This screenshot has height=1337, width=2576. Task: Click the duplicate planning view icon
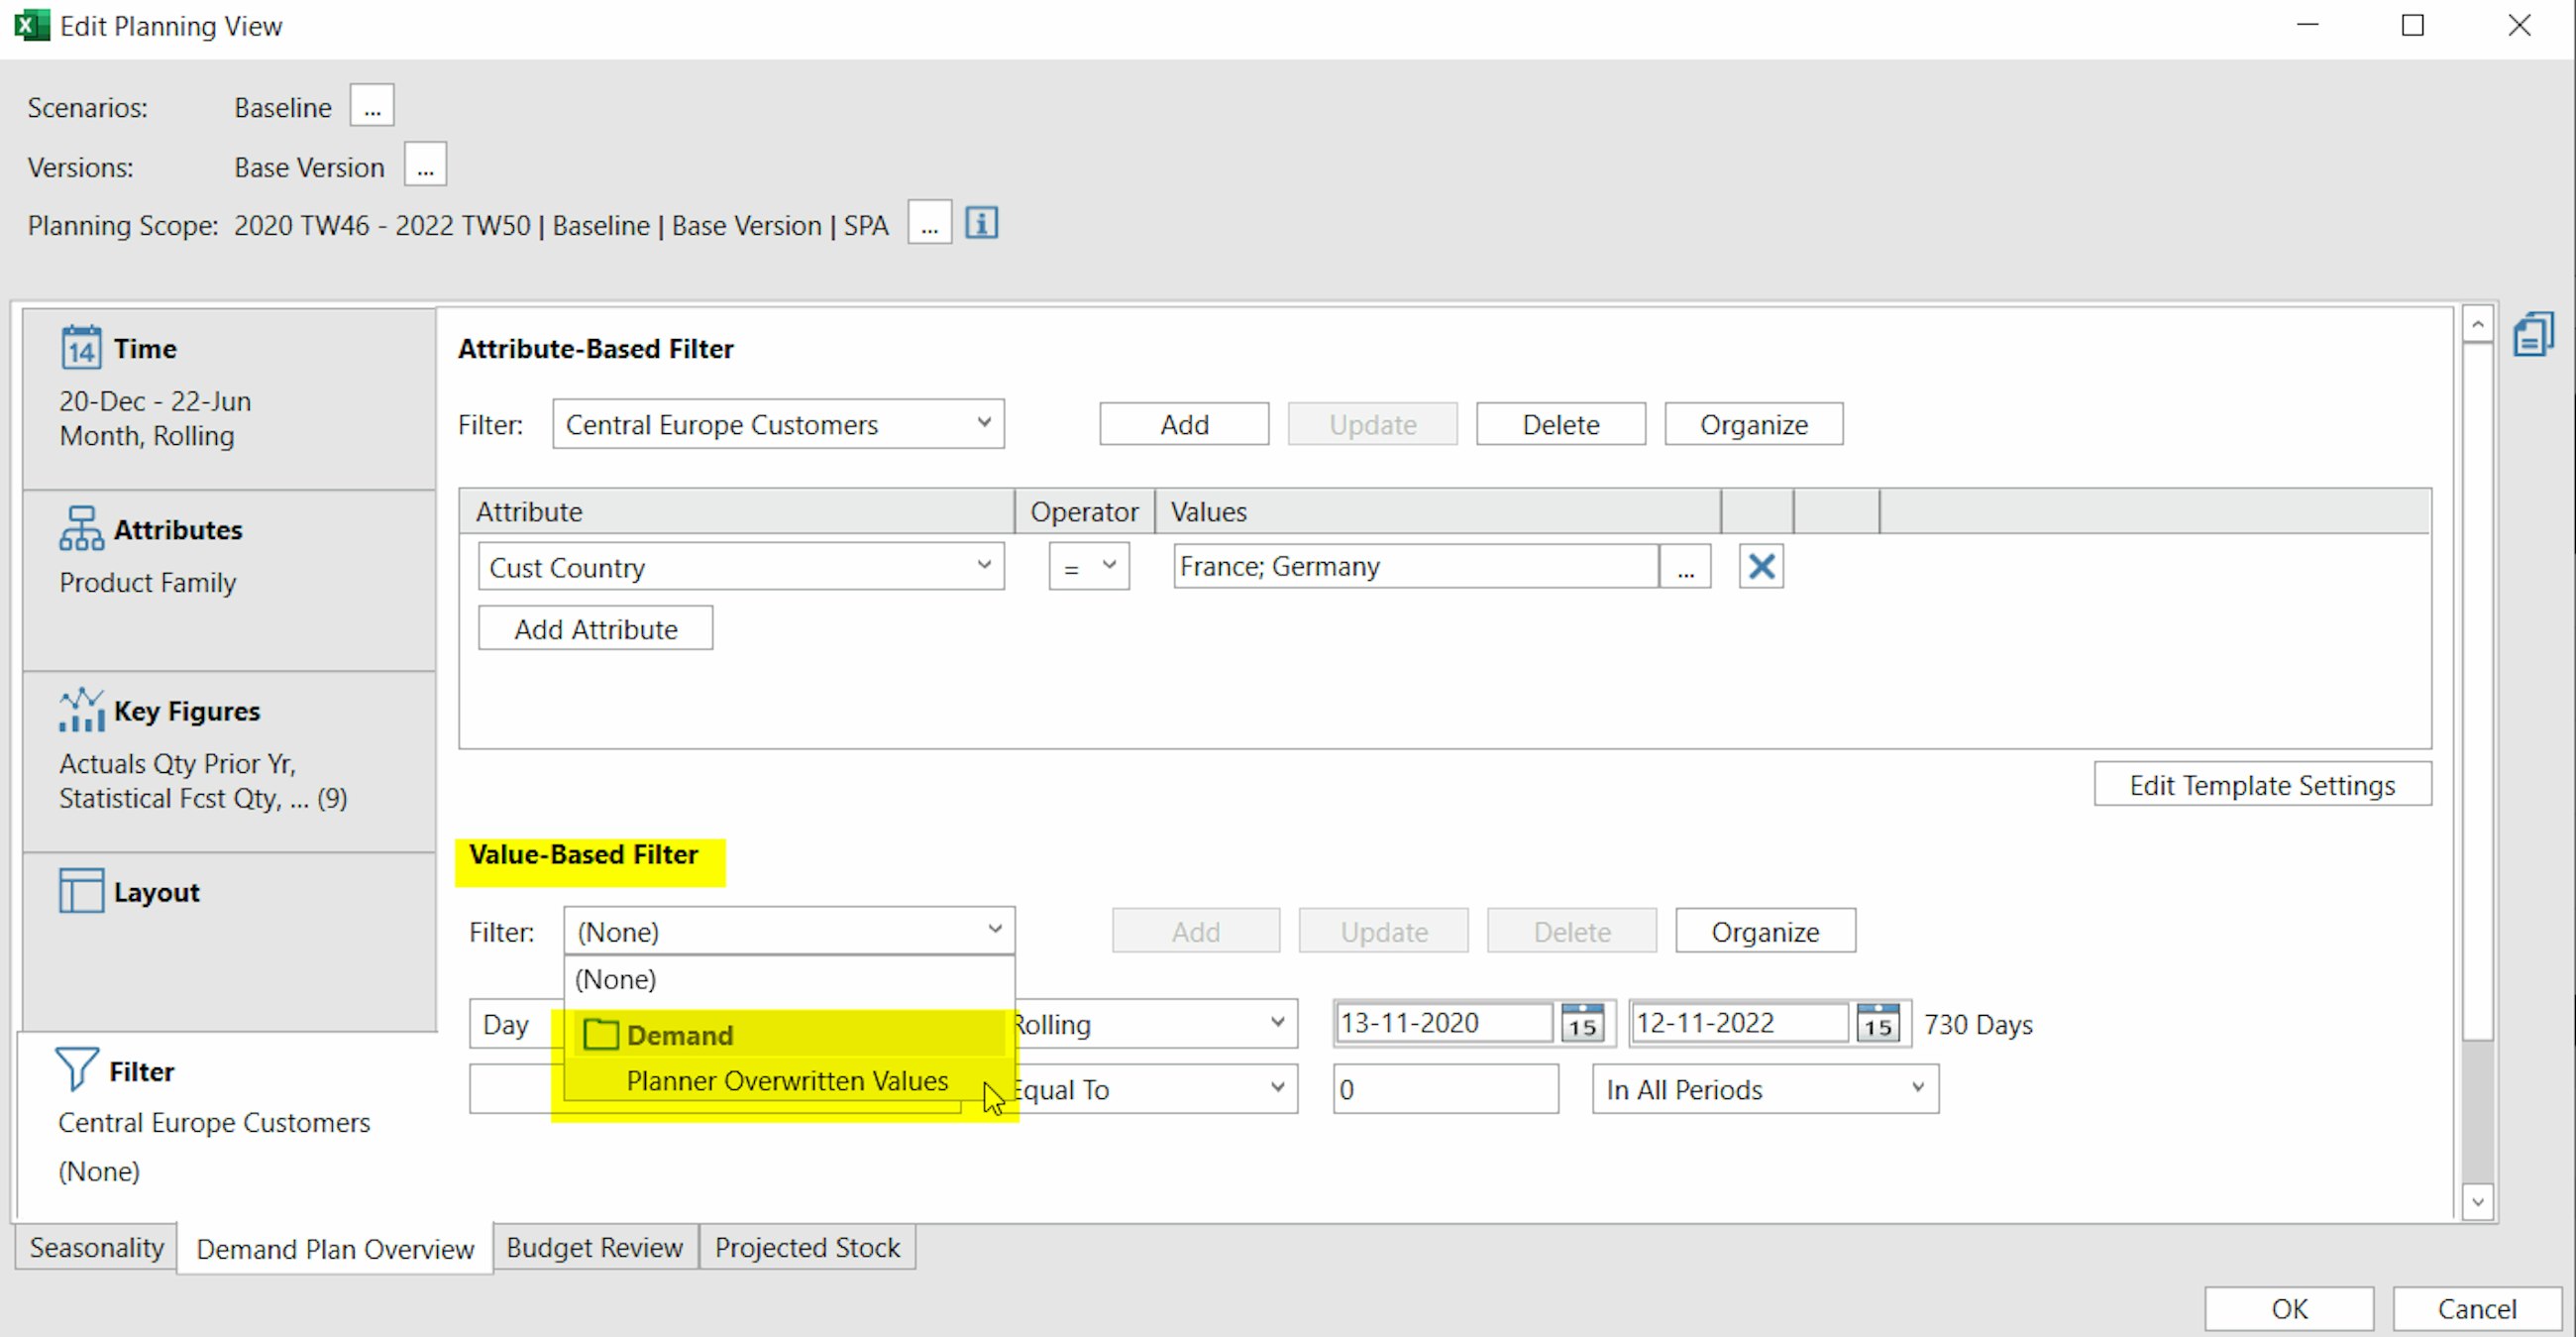click(2535, 333)
